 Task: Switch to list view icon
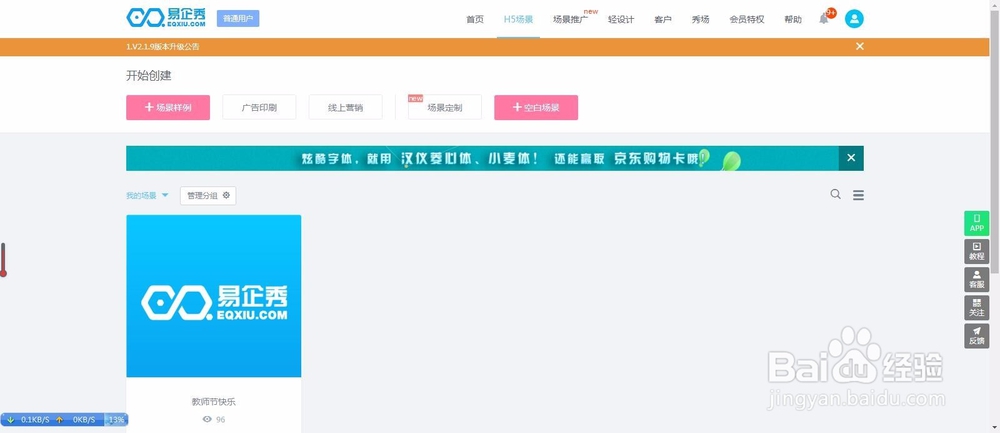tap(858, 195)
